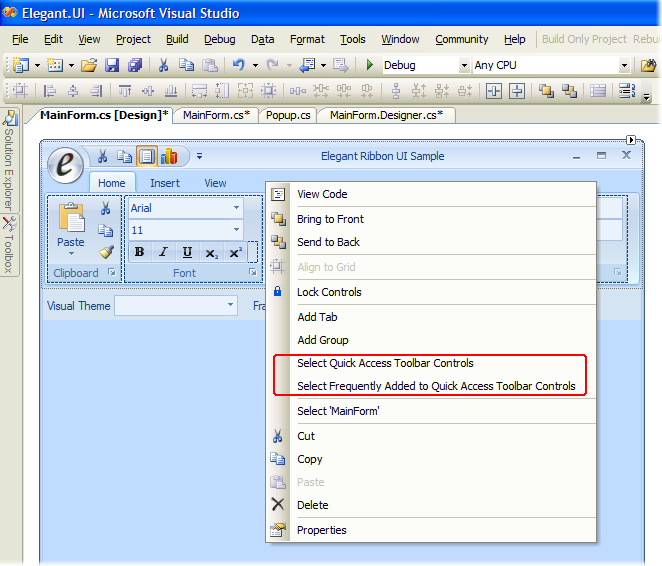Screen dimensions: 662x566
Task: Click the New Project toolbar icon
Action: [21, 65]
